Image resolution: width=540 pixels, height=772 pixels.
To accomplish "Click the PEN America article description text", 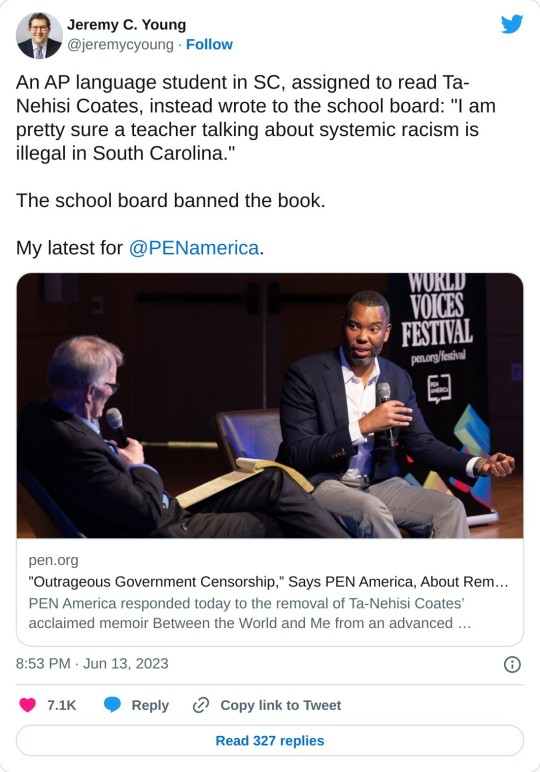I will (x=250, y=613).
